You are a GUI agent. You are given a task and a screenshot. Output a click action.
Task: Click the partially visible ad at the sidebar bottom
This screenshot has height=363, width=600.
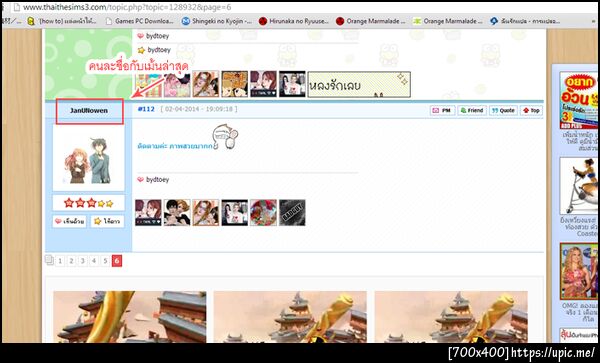[x=578, y=335]
